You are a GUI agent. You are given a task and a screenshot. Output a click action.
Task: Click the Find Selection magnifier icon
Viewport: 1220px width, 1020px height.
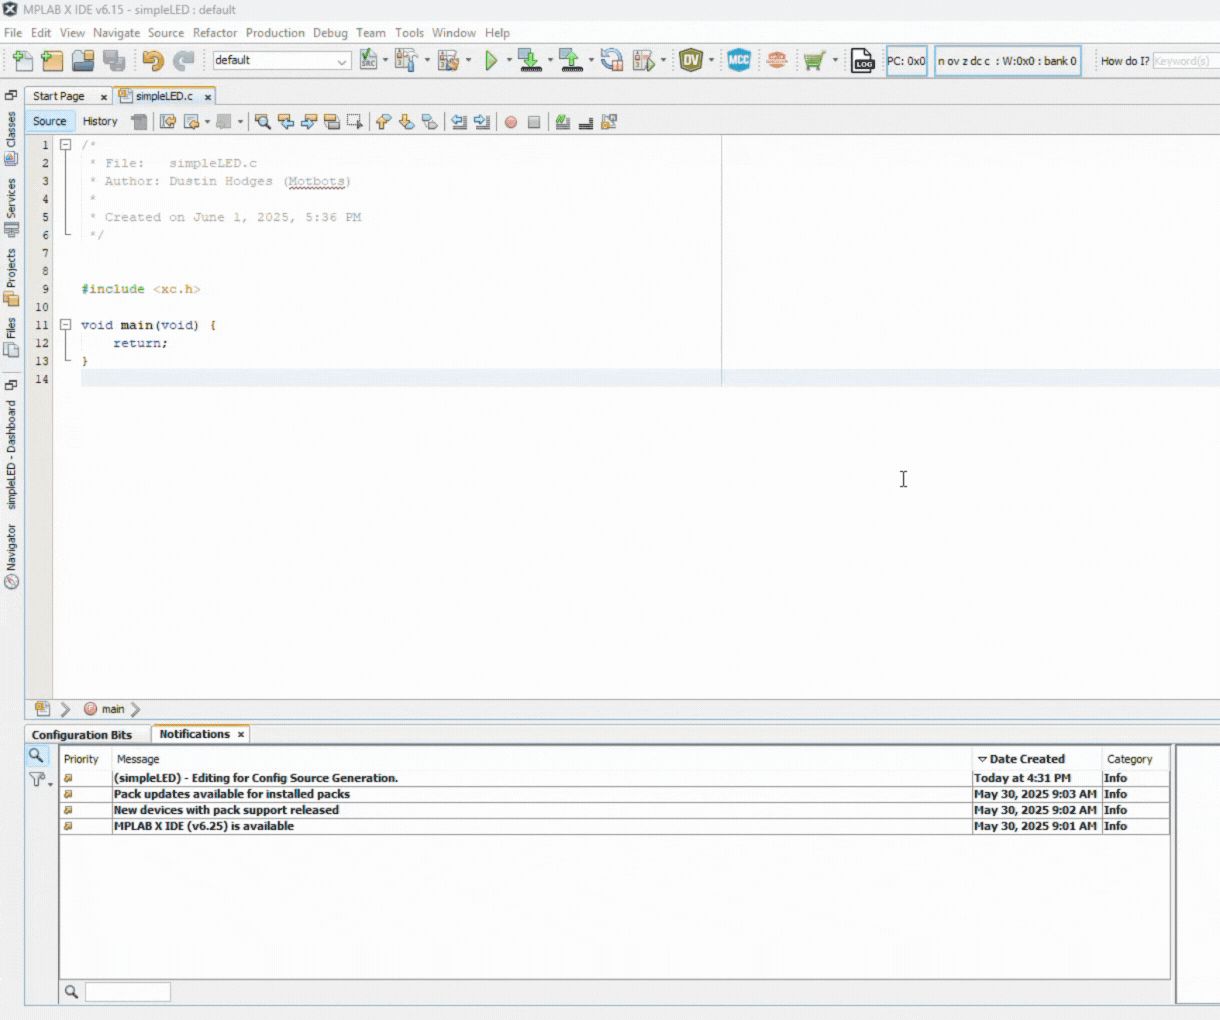[x=262, y=122]
